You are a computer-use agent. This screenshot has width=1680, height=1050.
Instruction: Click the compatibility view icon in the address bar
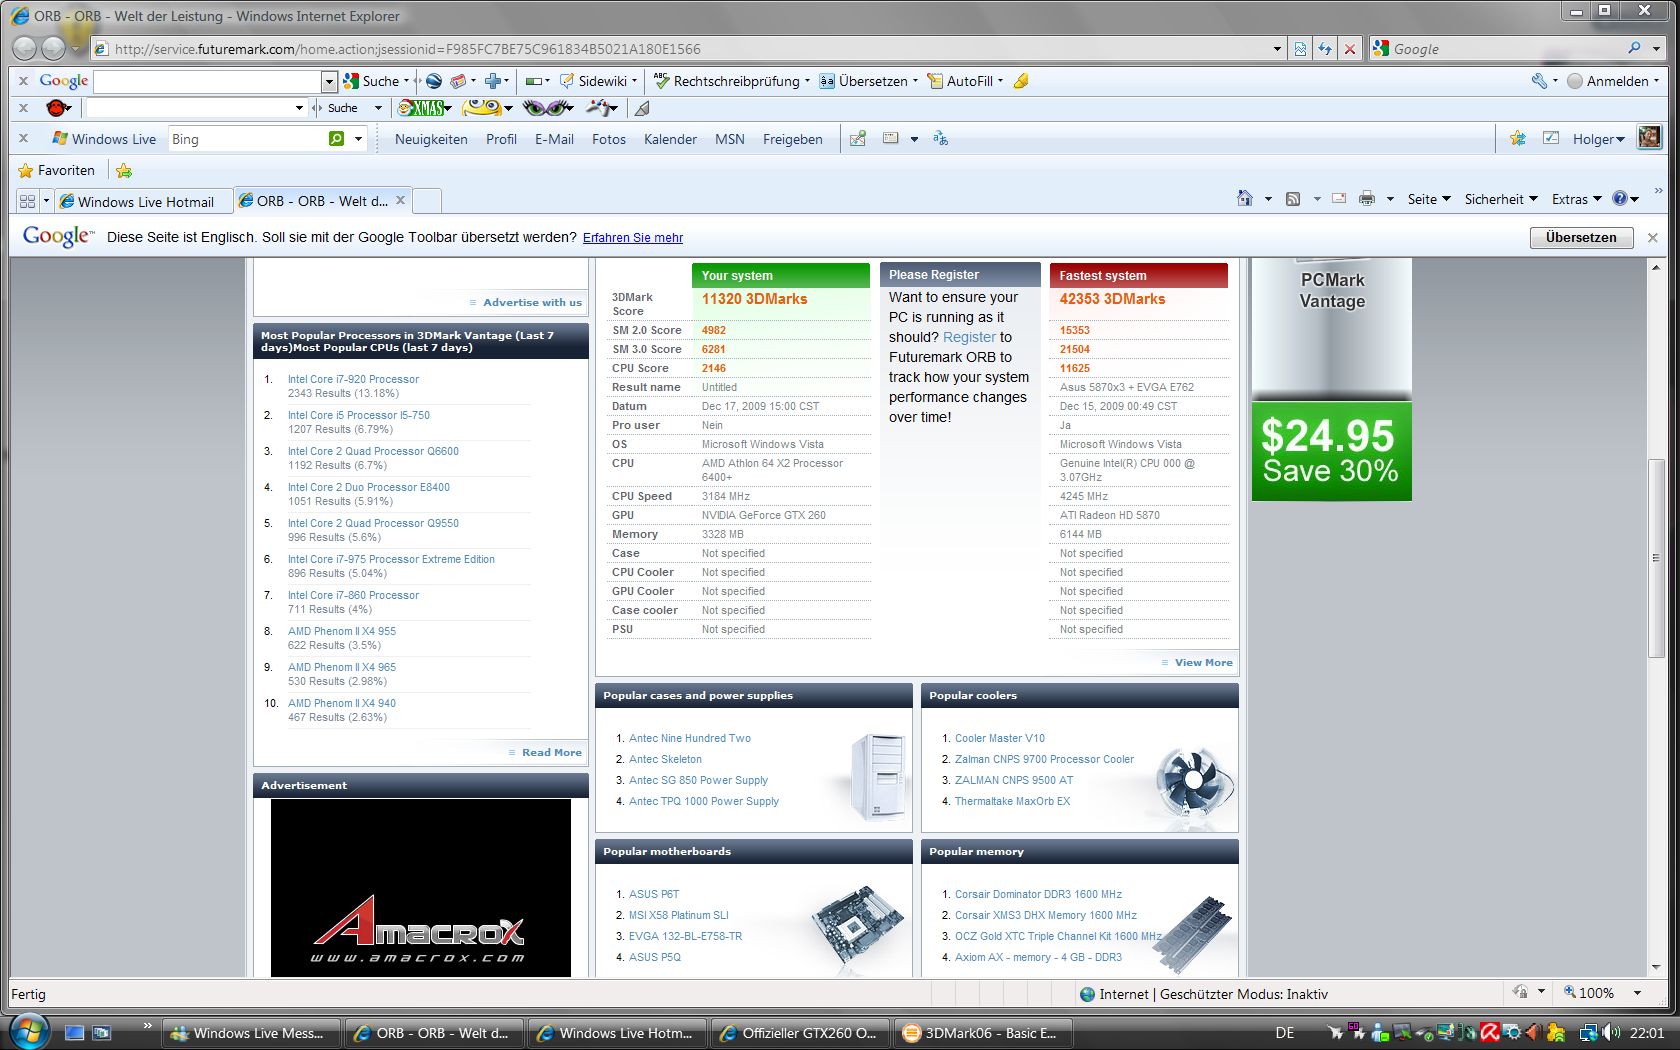pos(1299,48)
